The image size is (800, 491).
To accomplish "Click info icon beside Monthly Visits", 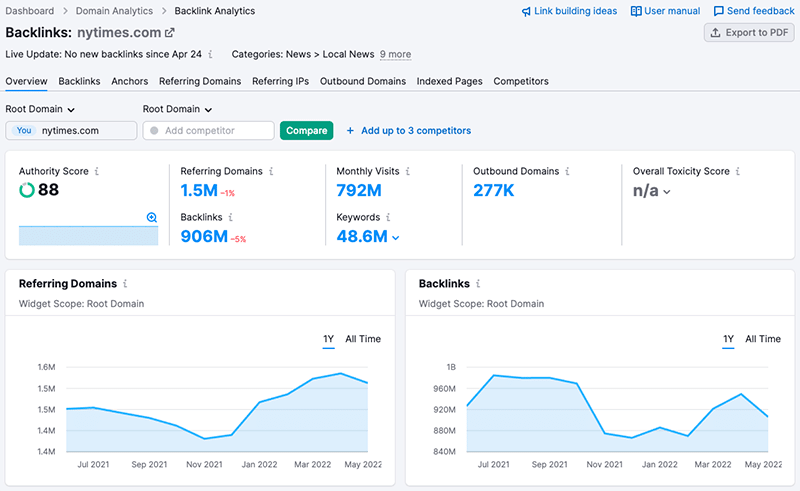I will [408, 171].
